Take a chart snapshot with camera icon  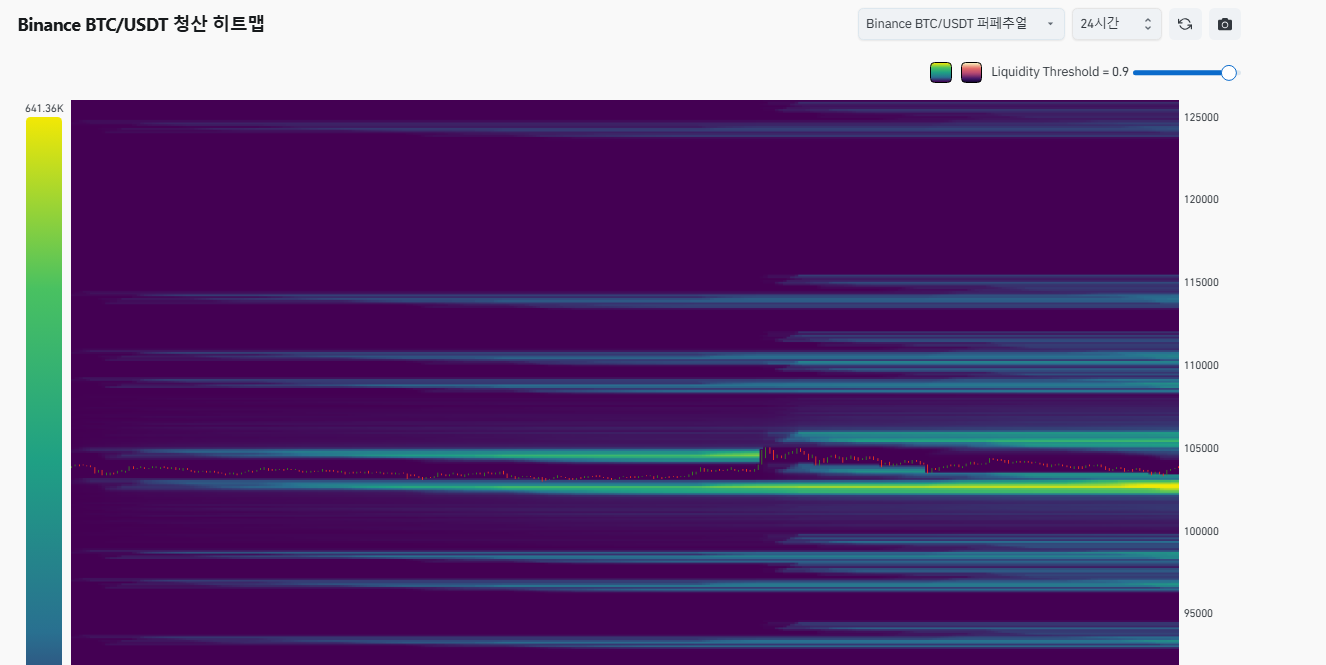(1225, 24)
